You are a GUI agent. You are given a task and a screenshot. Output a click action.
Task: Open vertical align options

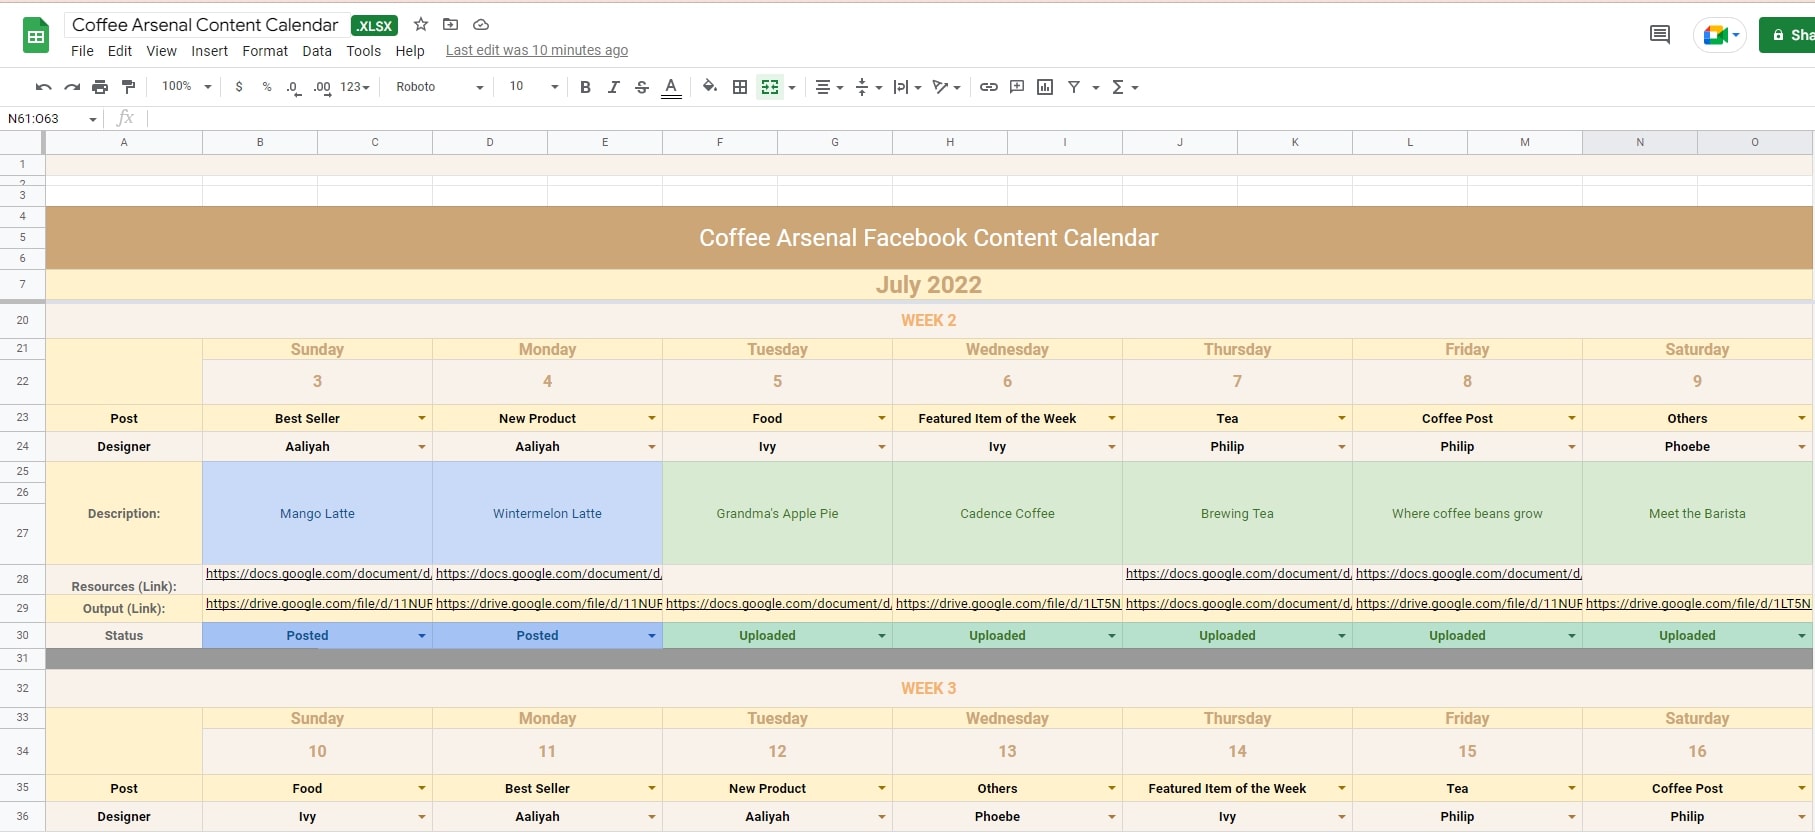coord(869,87)
